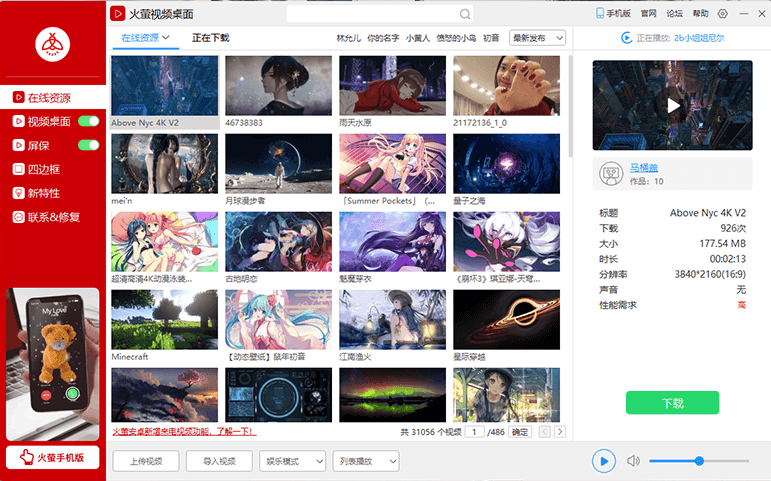Viewport: 771px width, 481px height.
Task: Open 论坛 in title bar
Action: click(675, 14)
